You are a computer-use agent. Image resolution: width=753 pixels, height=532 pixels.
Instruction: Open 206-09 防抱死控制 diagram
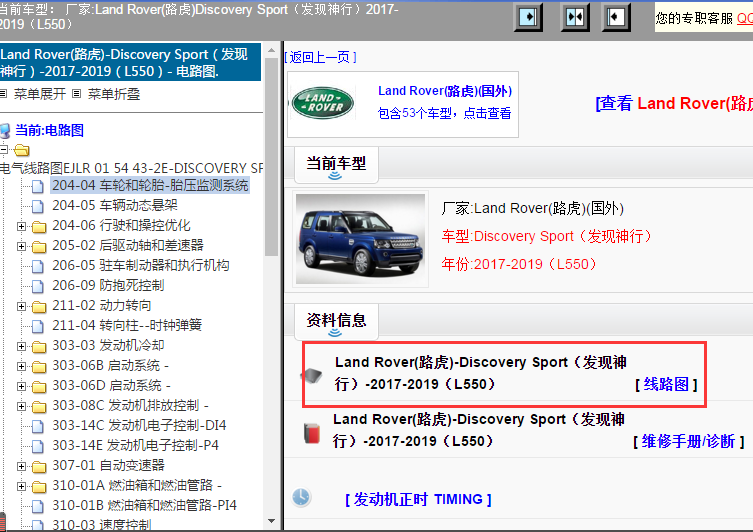(x=108, y=286)
